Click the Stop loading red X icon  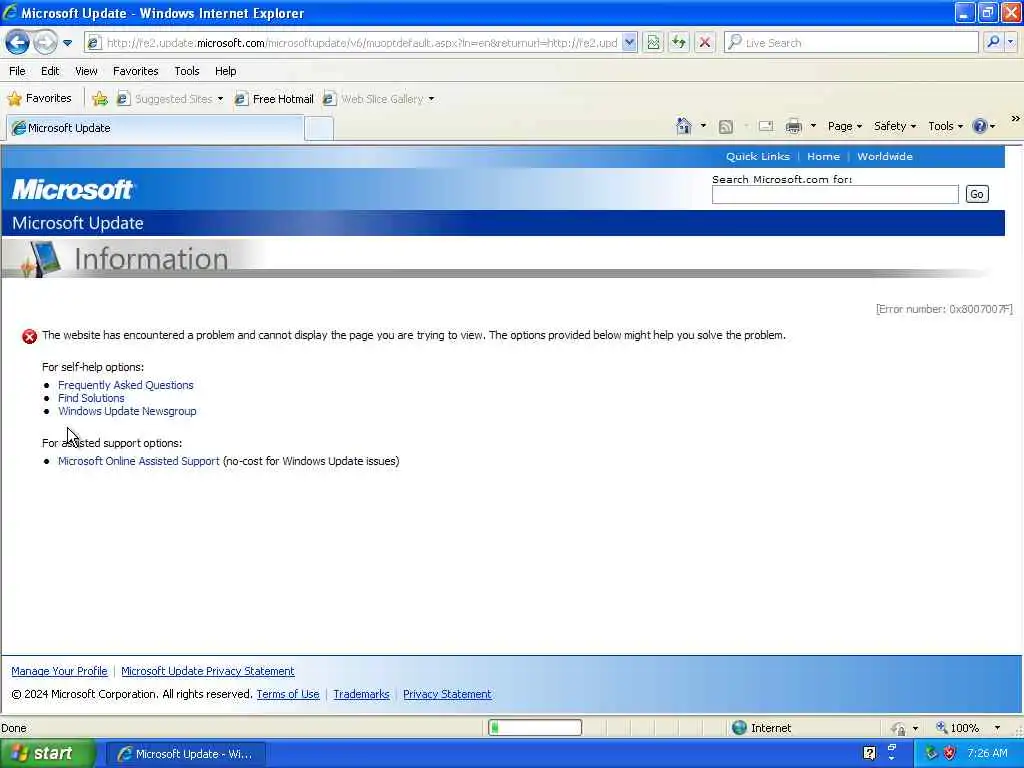point(705,43)
